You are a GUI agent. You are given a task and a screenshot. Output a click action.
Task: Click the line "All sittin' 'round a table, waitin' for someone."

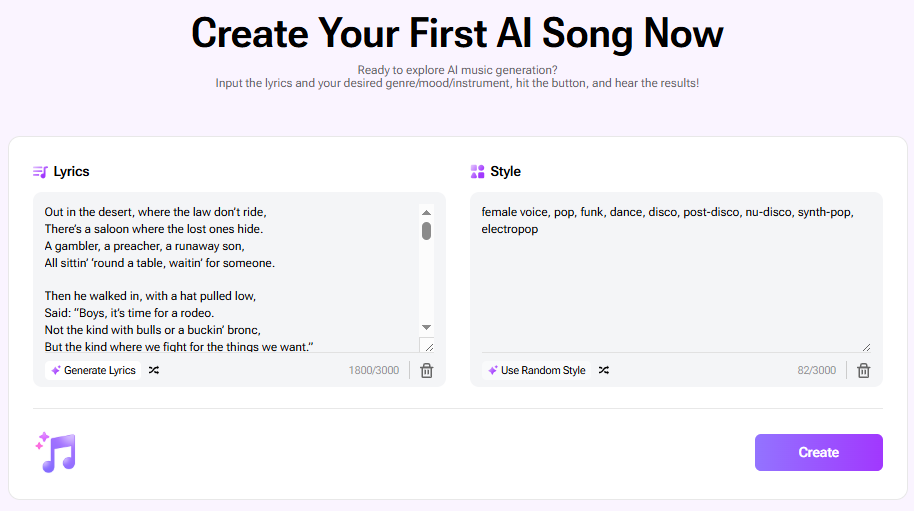160,263
